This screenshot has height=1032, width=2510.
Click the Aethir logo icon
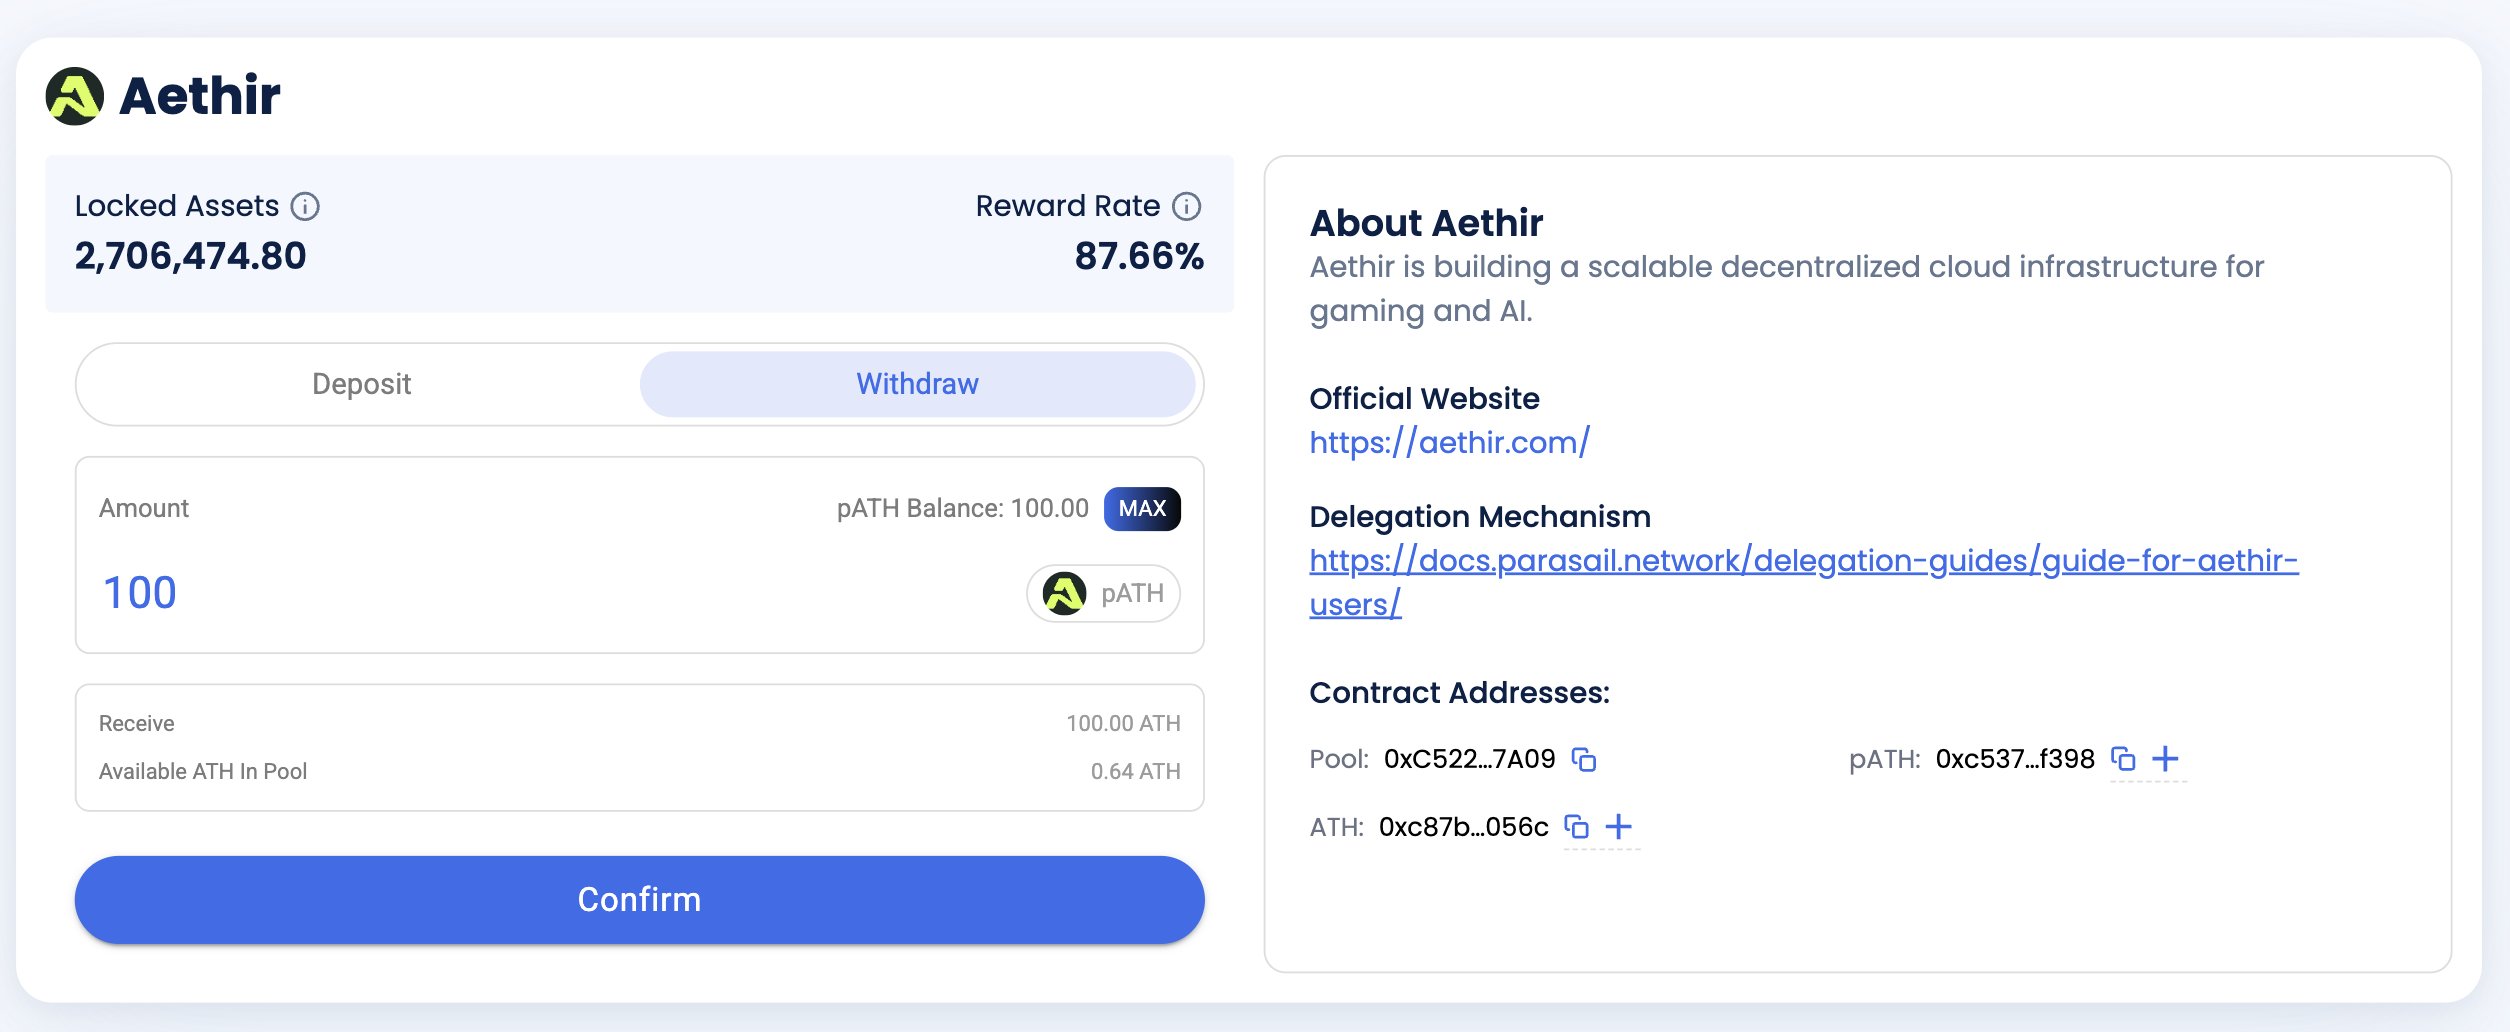(x=75, y=96)
